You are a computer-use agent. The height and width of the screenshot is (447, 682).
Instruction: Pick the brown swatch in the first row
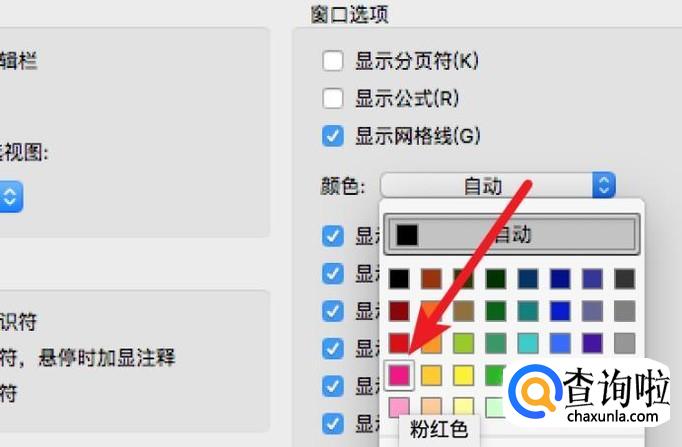pyautogui.click(x=431, y=279)
